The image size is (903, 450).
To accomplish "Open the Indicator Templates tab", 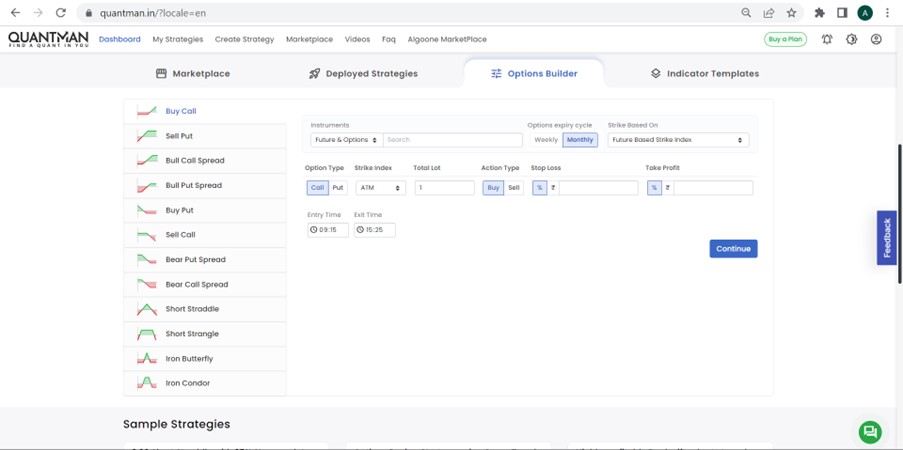I will pyautogui.click(x=704, y=74).
